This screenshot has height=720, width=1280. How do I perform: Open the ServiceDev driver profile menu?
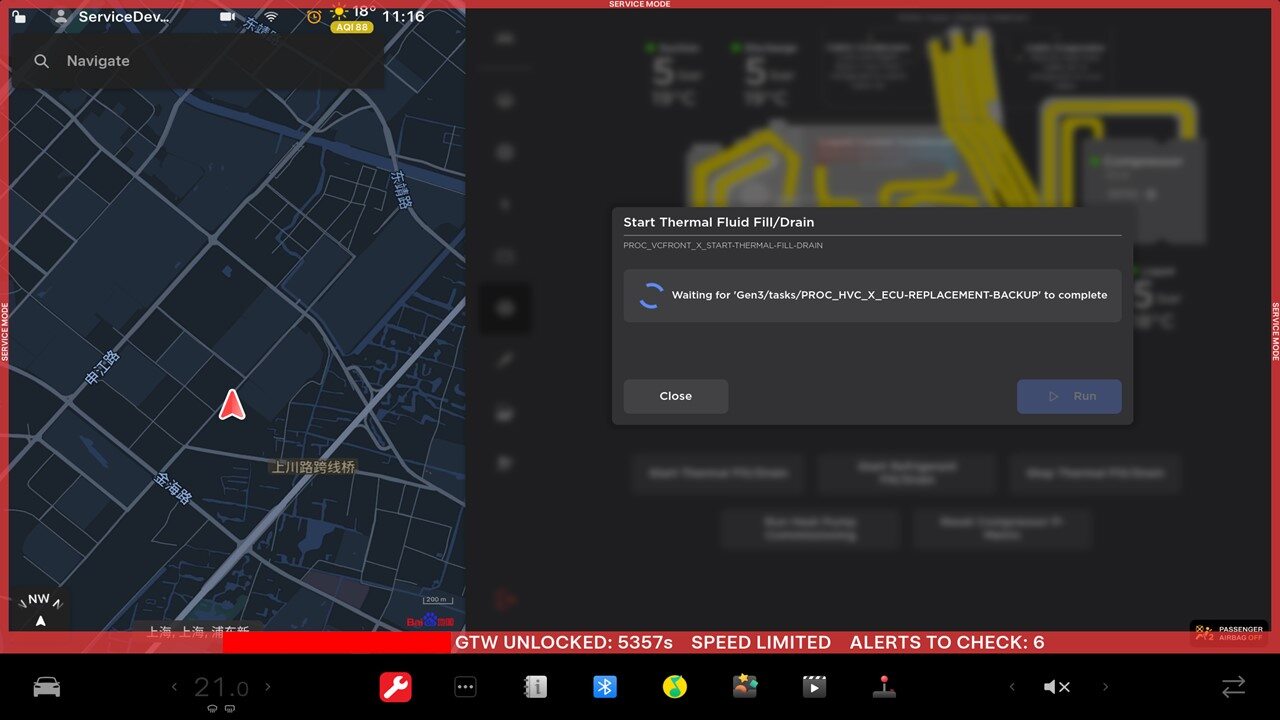115,17
